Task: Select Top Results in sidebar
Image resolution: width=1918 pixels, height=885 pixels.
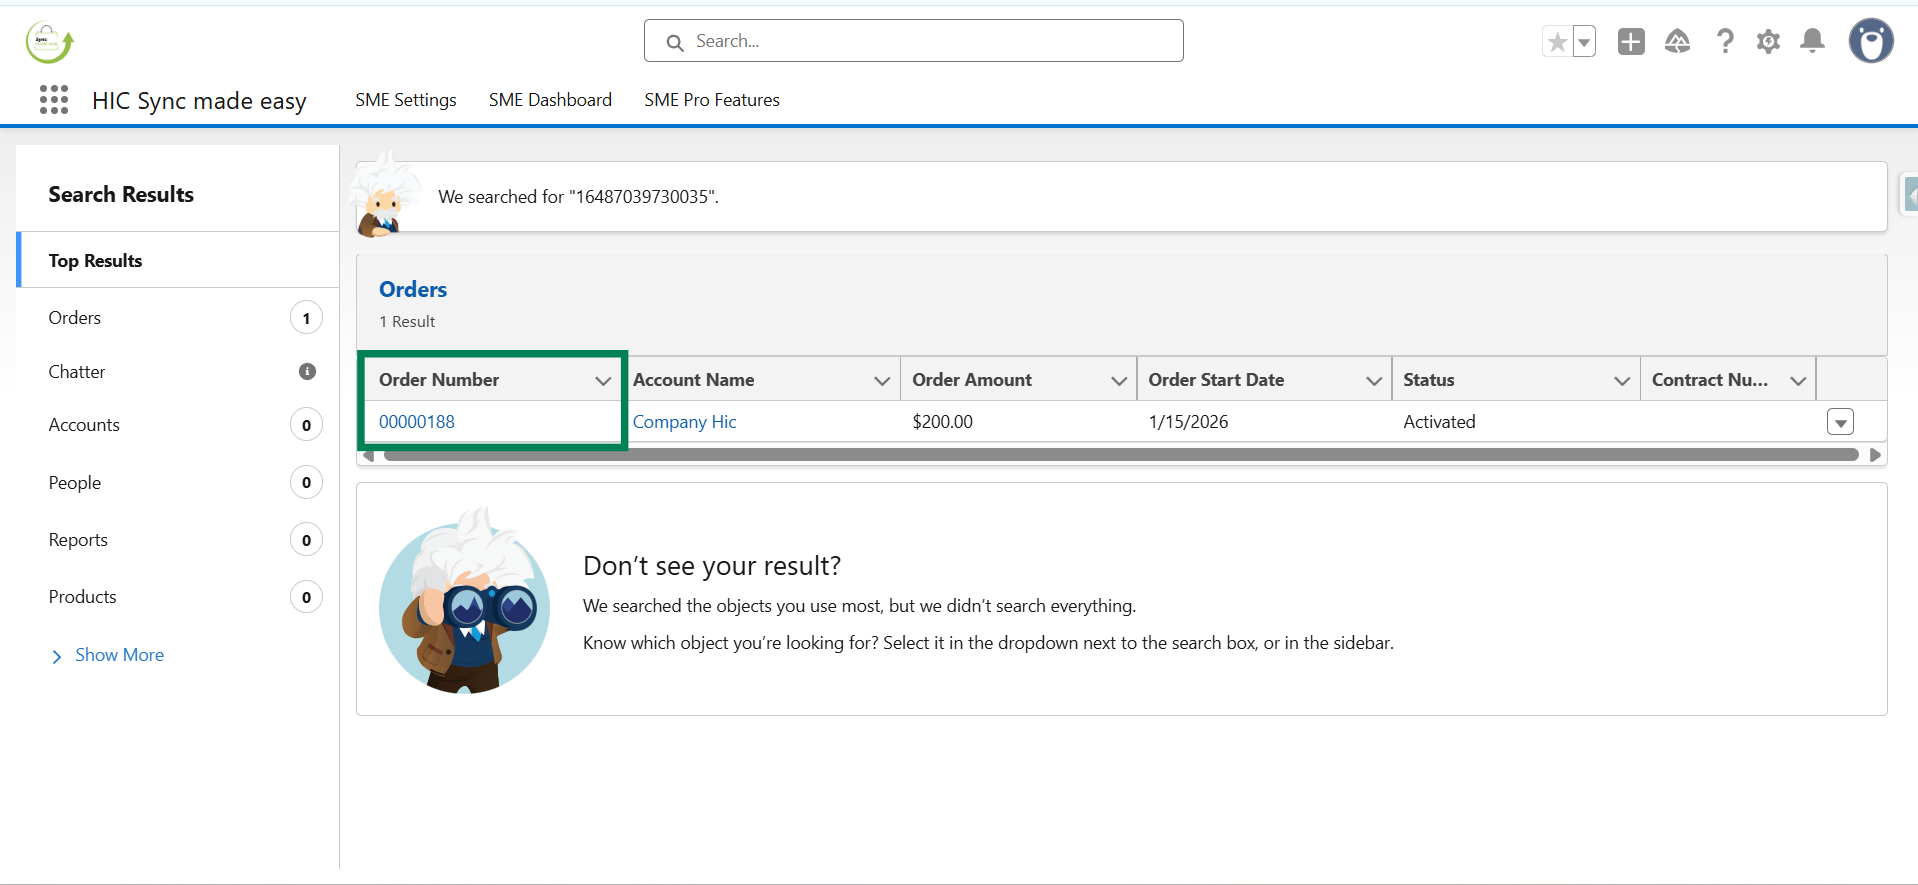Action: pyautogui.click(x=178, y=260)
